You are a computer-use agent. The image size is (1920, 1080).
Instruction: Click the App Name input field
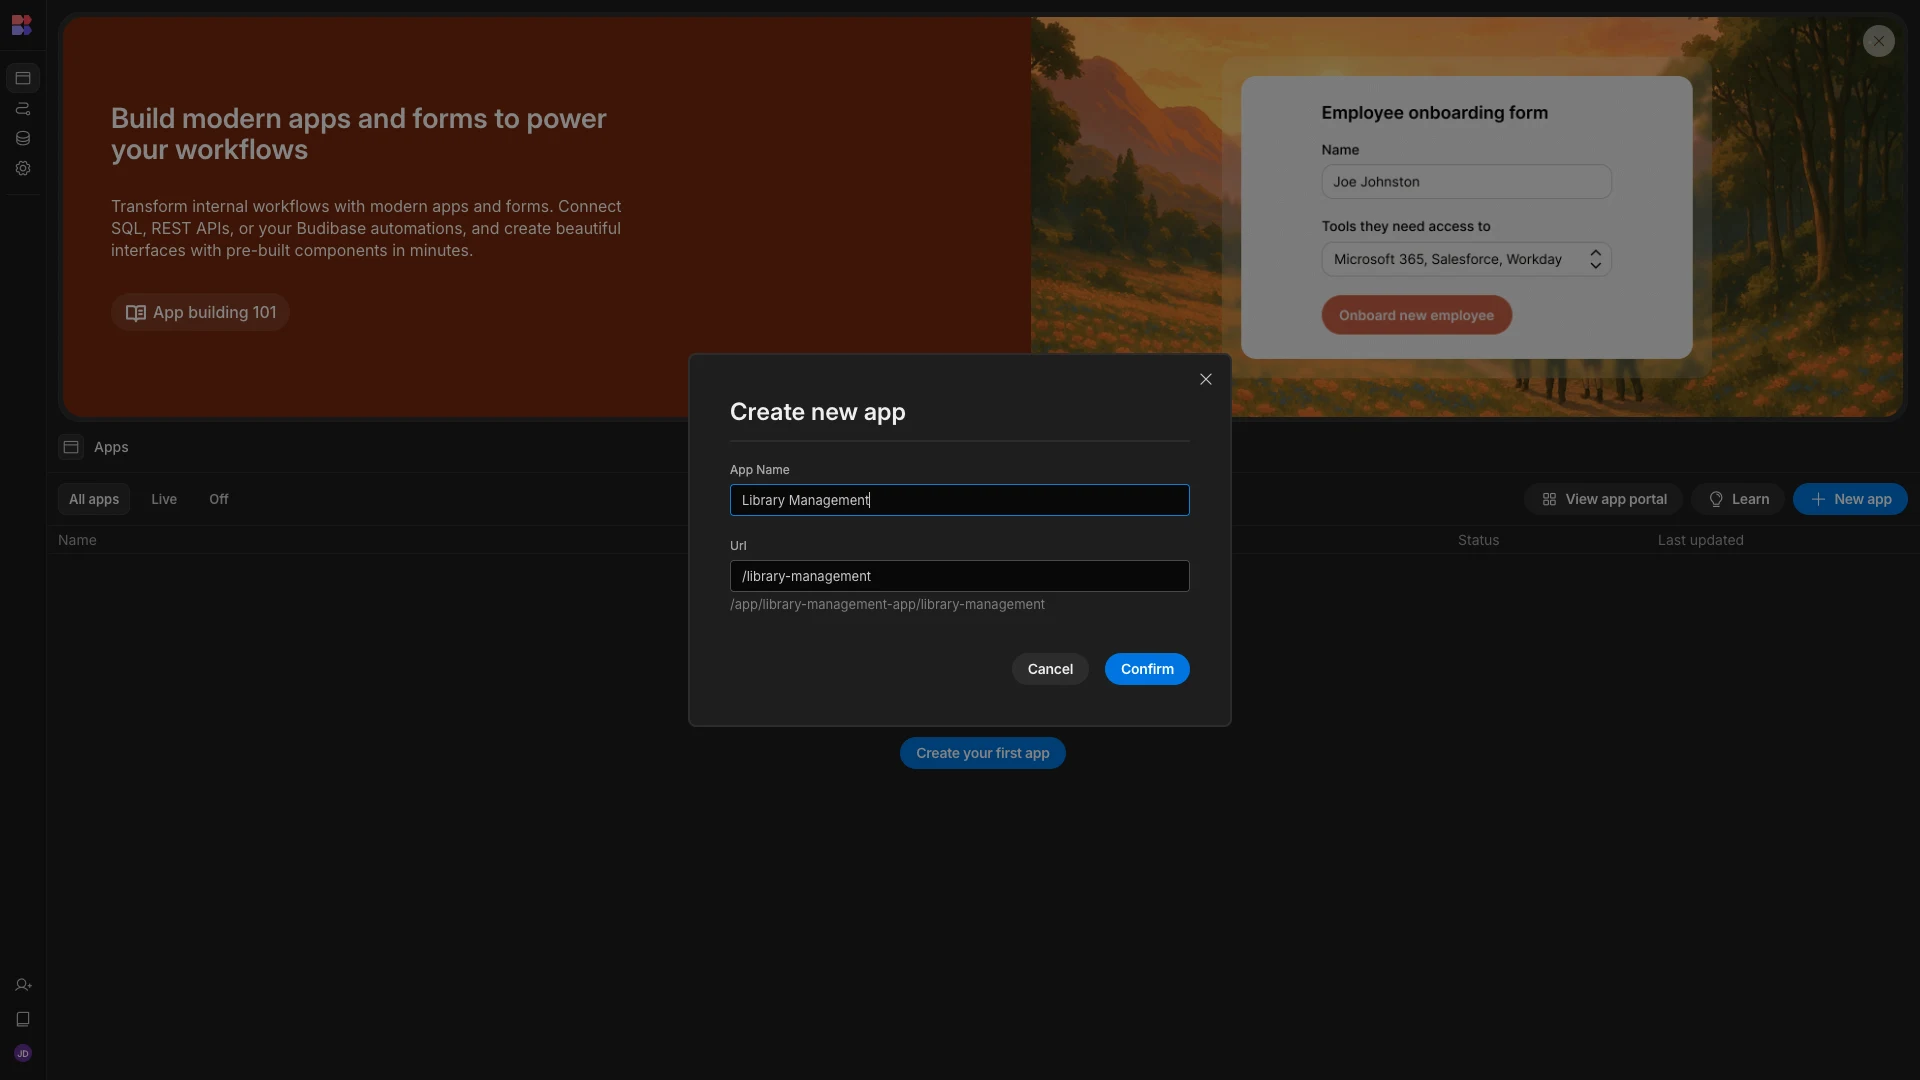click(960, 500)
